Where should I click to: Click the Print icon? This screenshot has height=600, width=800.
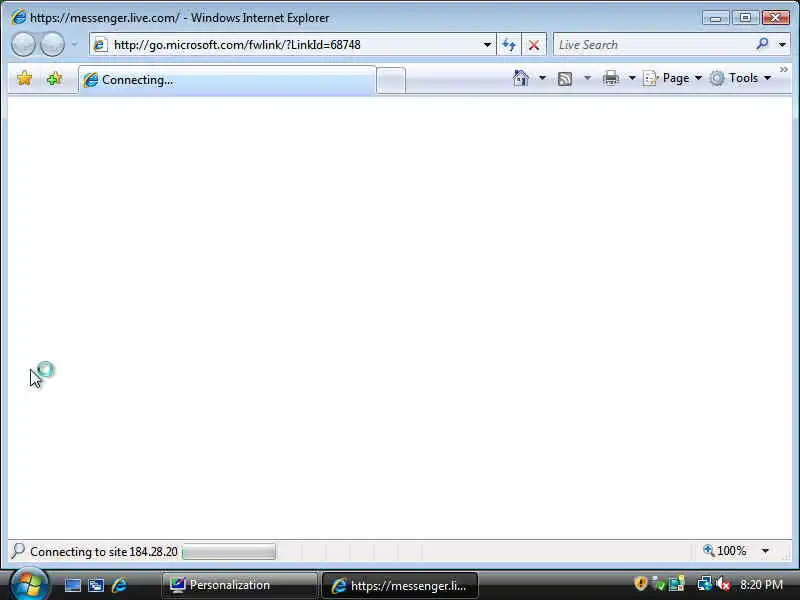611,78
